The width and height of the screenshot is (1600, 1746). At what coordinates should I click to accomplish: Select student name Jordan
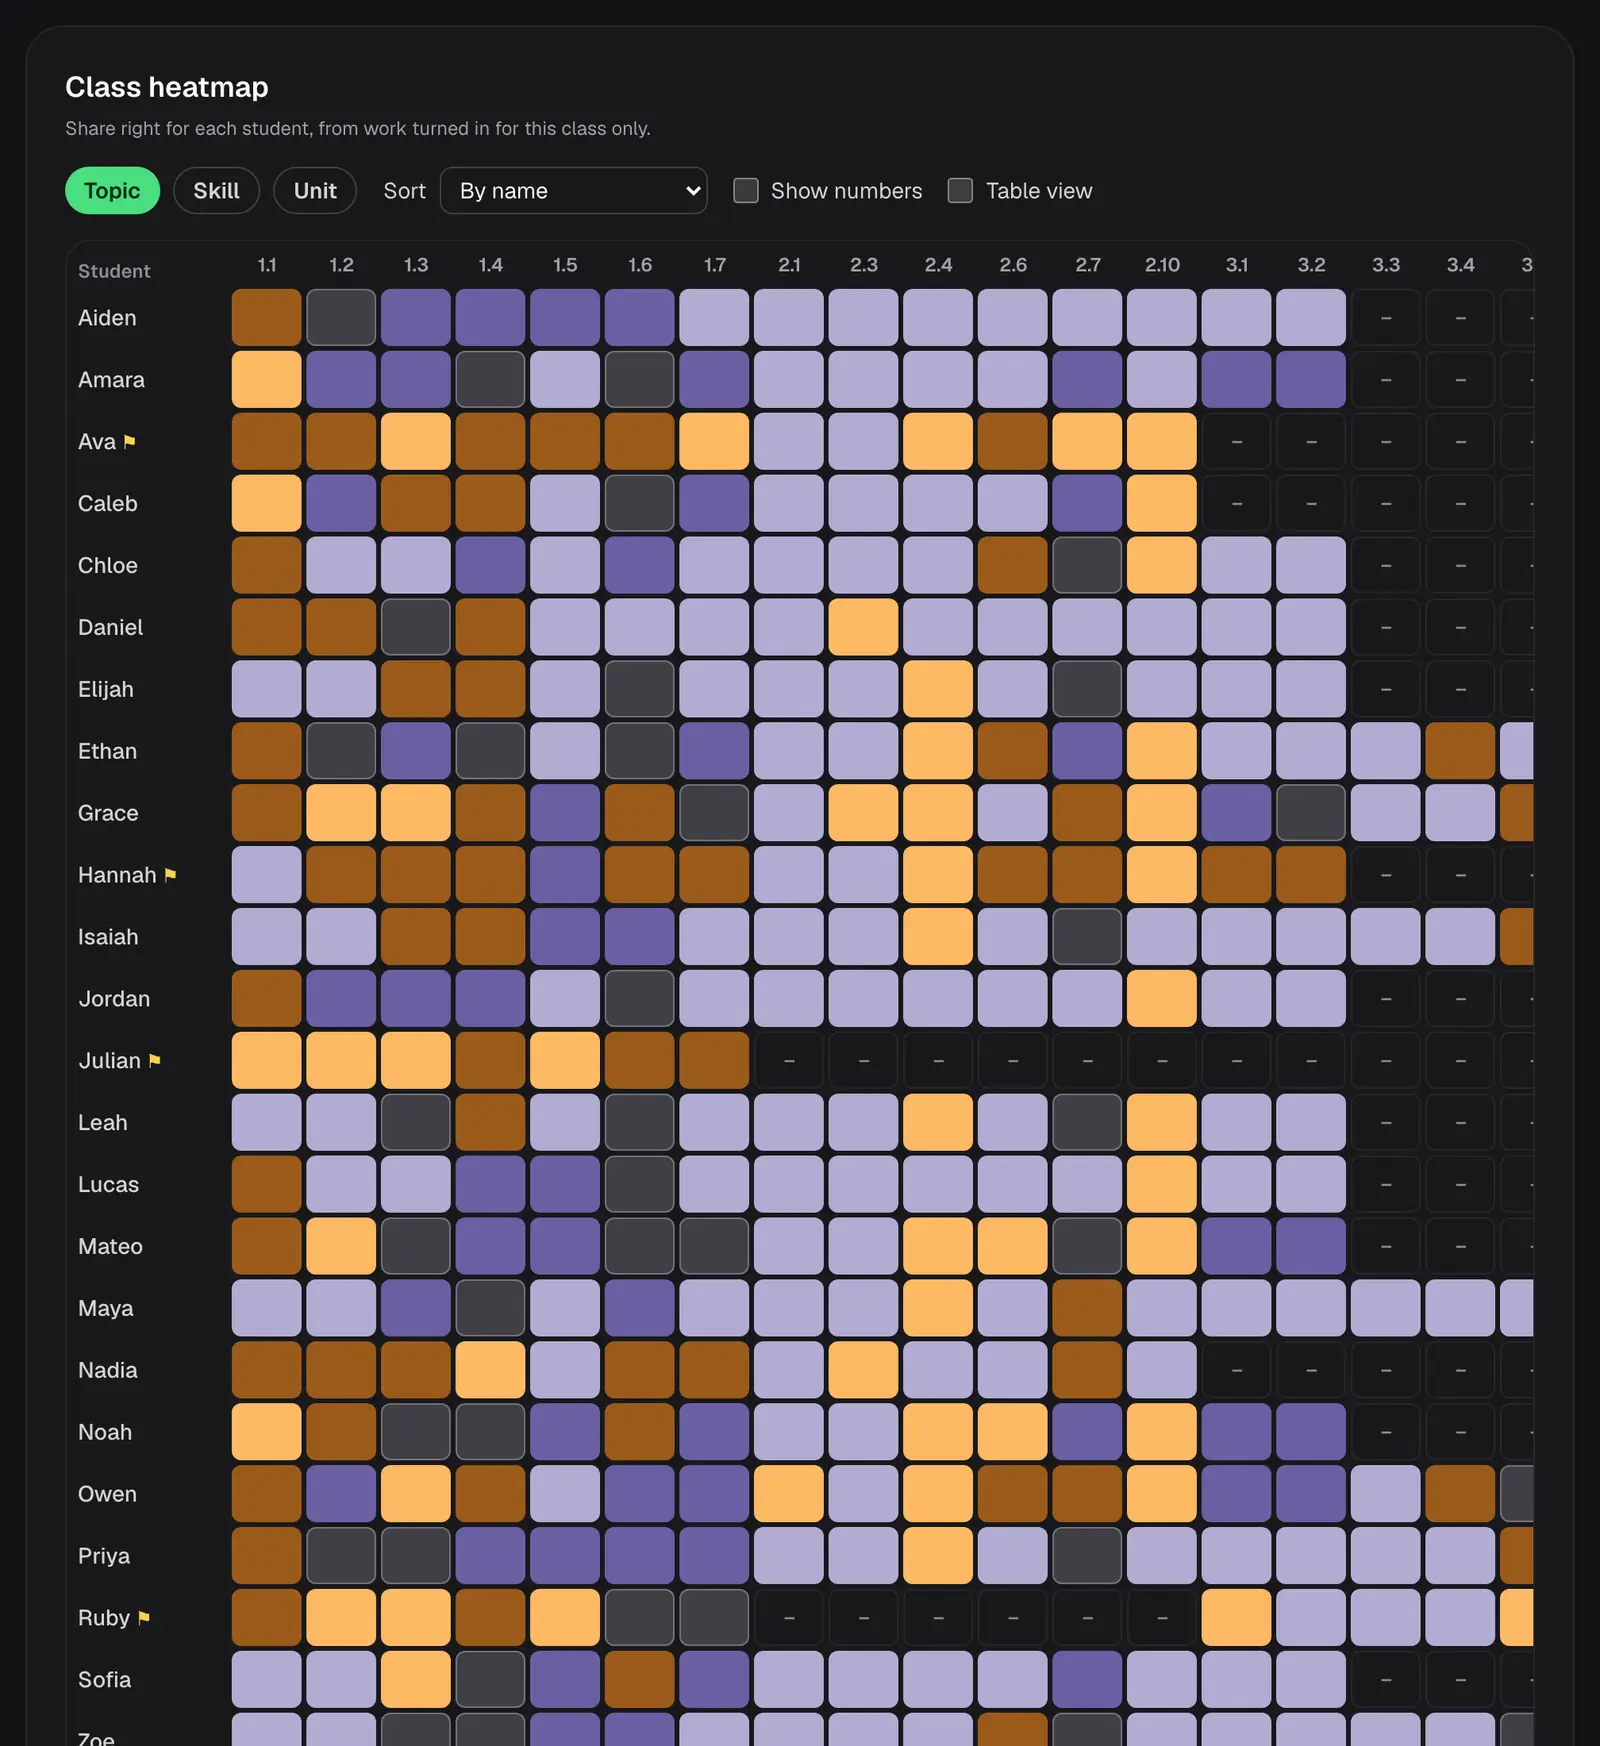click(x=114, y=999)
